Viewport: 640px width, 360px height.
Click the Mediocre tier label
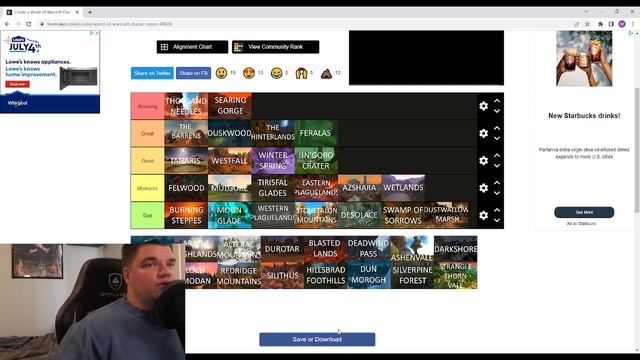(x=147, y=188)
